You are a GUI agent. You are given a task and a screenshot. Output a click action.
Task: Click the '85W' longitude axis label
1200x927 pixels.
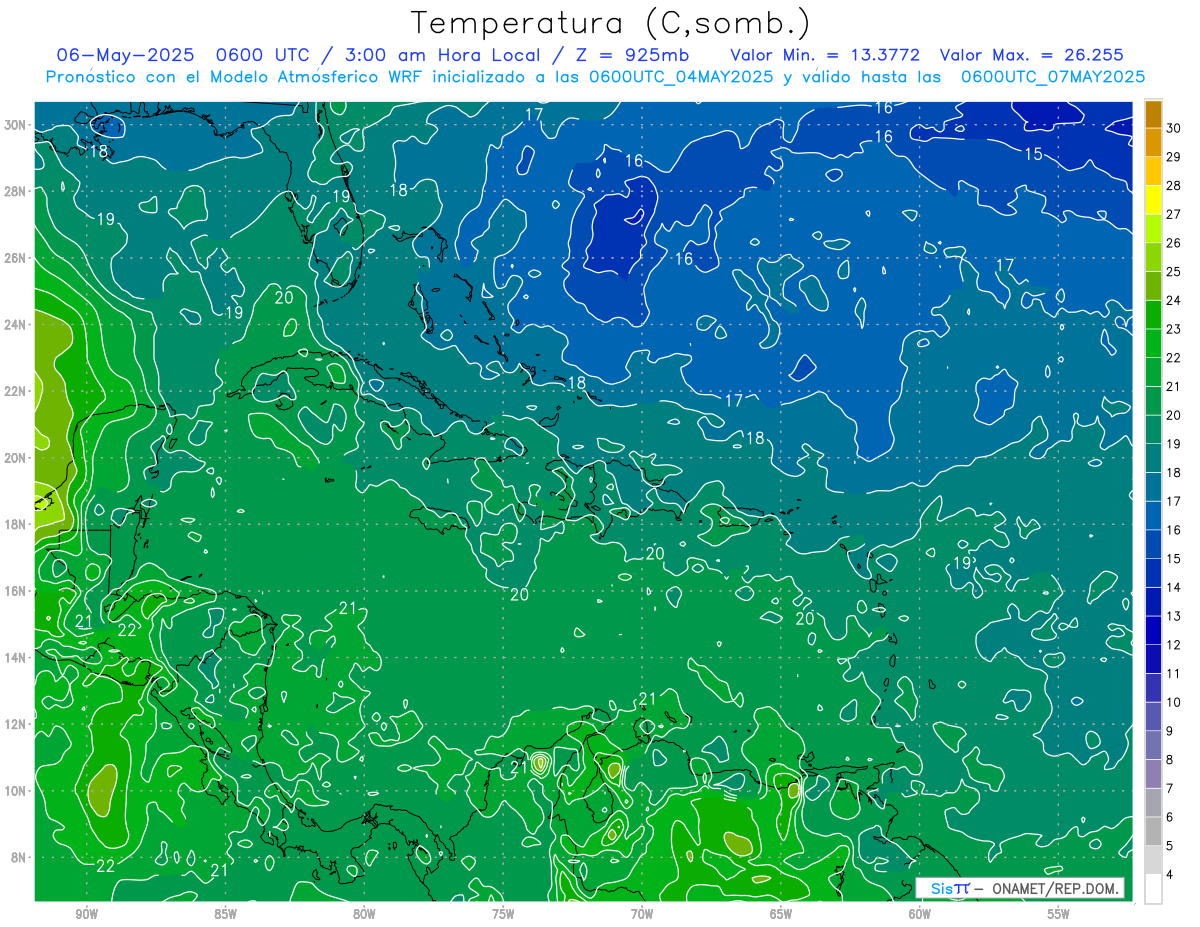coord(225,914)
